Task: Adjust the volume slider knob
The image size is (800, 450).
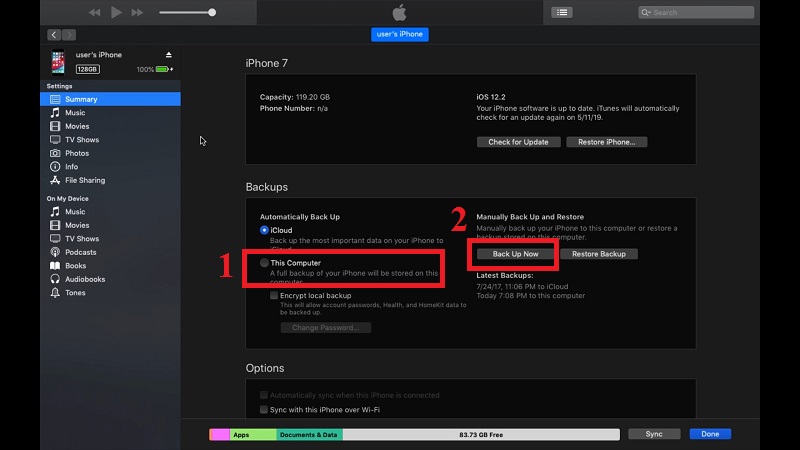Action: coord(212,12)
